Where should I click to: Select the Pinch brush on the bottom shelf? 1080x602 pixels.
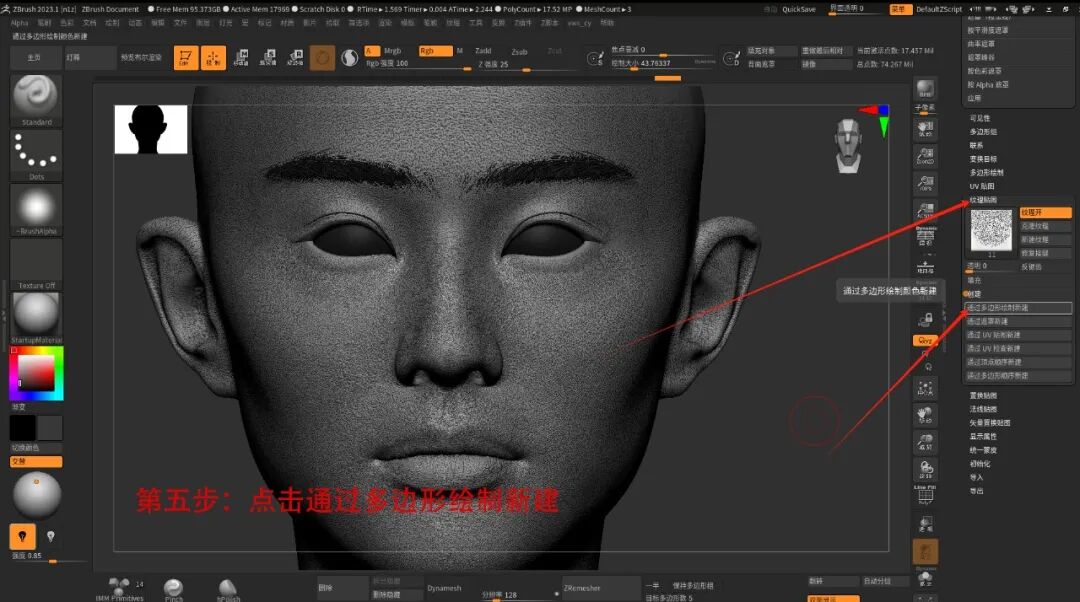pyautogui.click(x=173, y=588)
